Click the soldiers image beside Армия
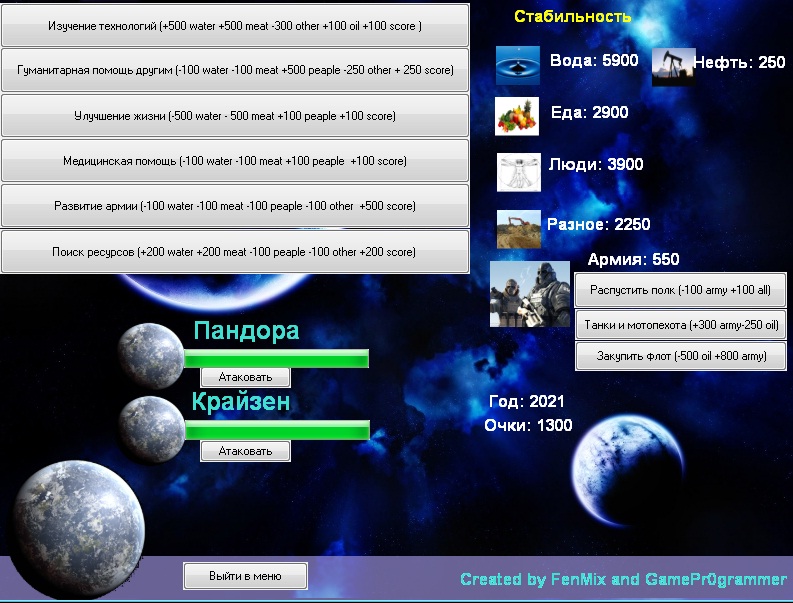The width and height of the screenshot is (793, 603). (x=529, y=294)
